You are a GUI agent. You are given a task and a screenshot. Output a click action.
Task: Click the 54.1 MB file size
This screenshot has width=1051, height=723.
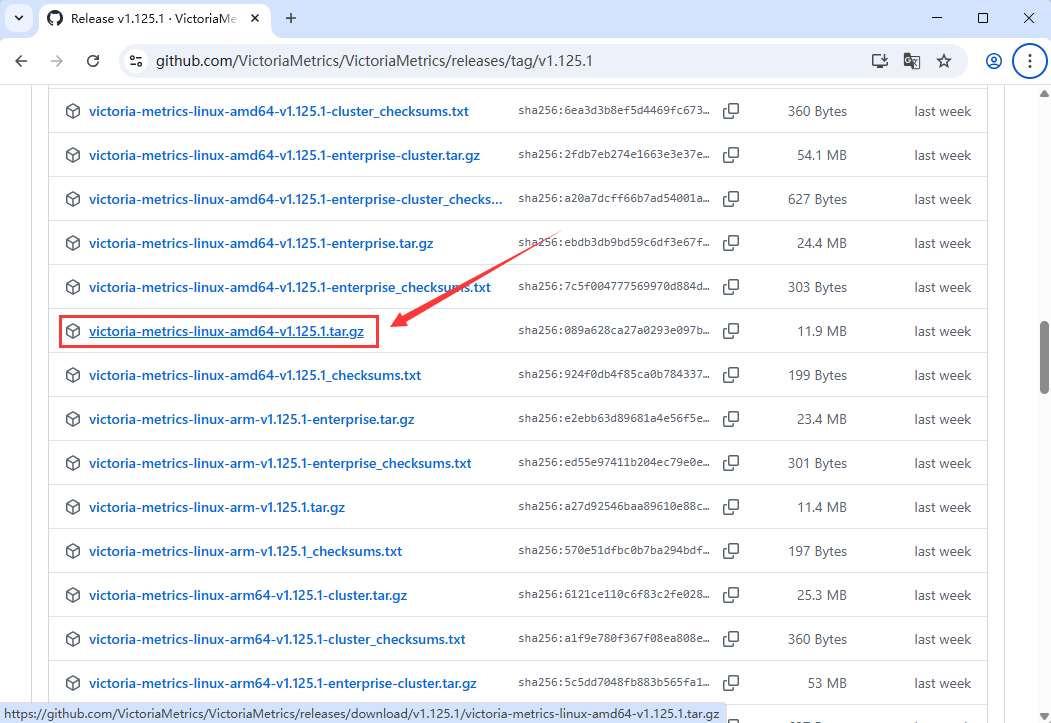click(822, 155)
